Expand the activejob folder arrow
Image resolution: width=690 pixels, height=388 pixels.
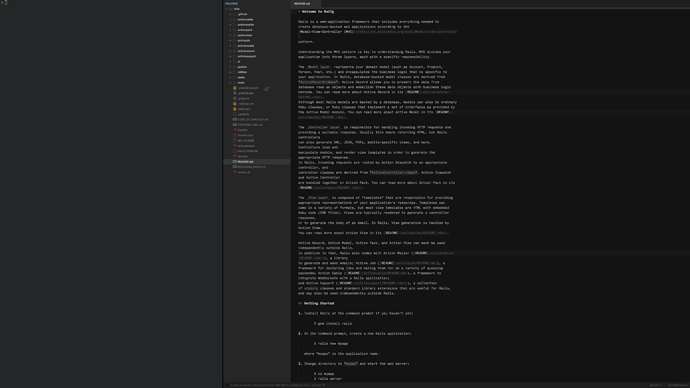(230, 40)
